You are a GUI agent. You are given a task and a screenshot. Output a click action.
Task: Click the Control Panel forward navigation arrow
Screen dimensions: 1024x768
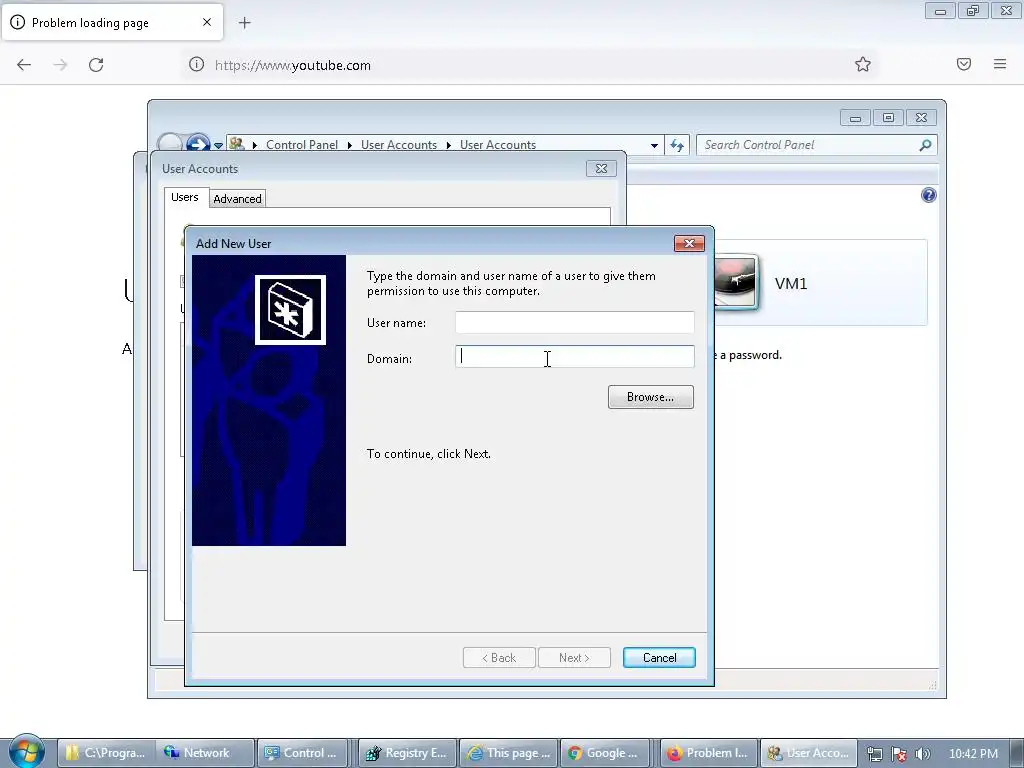pos(197,144)
